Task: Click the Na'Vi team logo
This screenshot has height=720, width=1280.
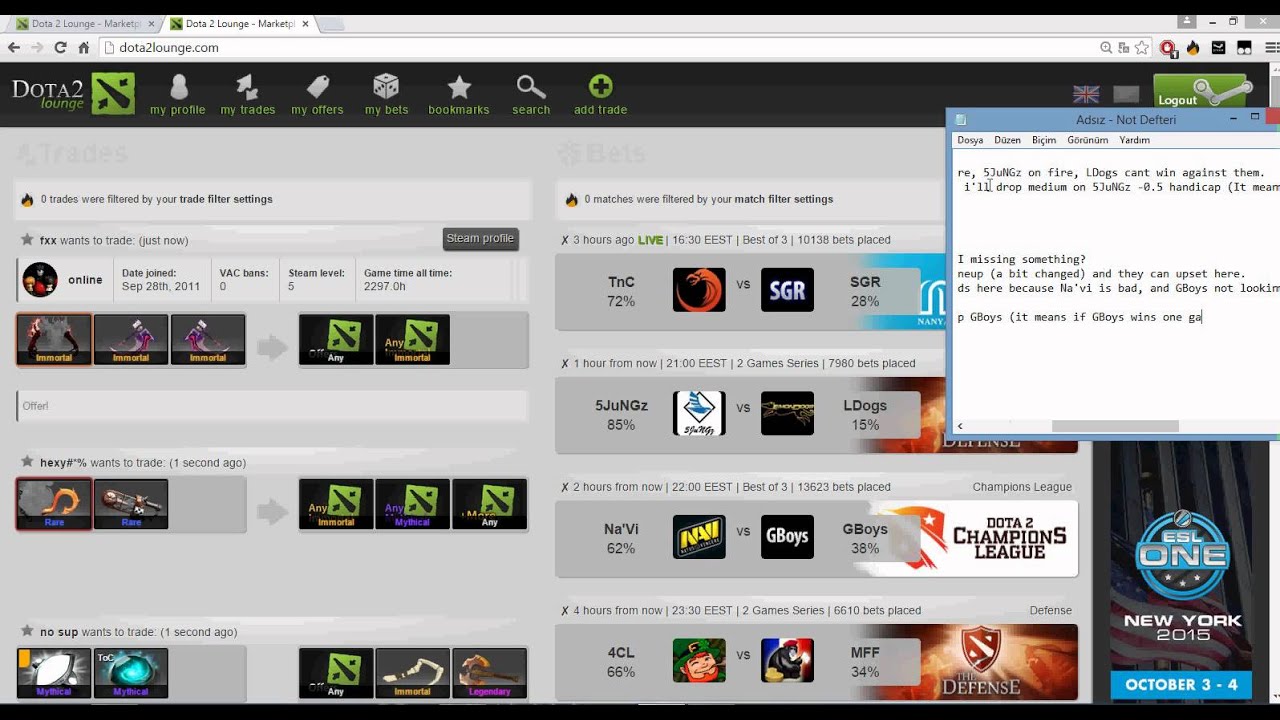Action: click(699, 537)
